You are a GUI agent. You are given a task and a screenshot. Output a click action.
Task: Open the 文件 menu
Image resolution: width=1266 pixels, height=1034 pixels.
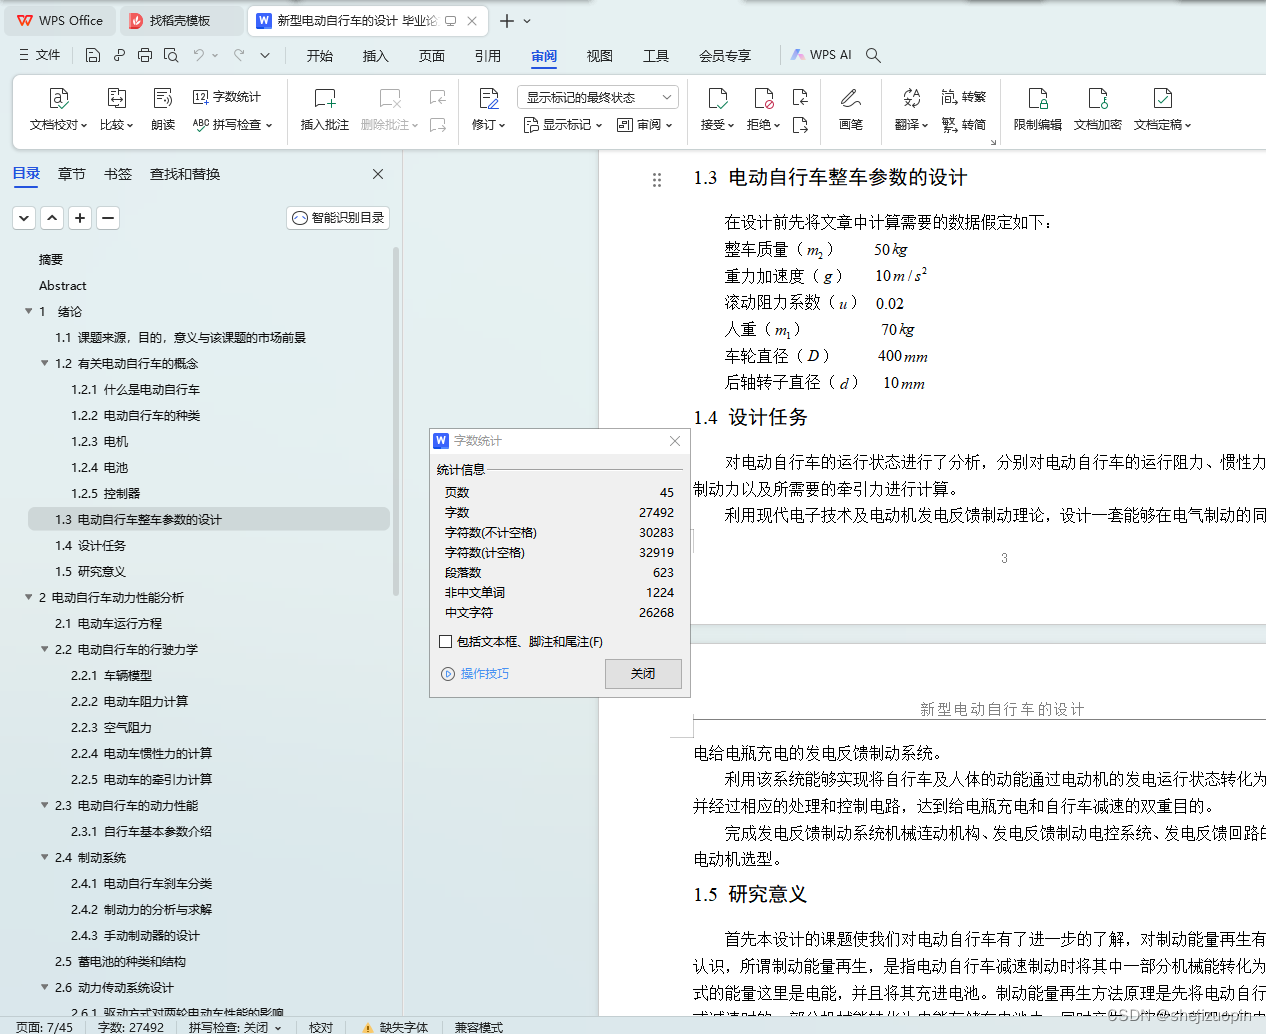coord(40,55)
